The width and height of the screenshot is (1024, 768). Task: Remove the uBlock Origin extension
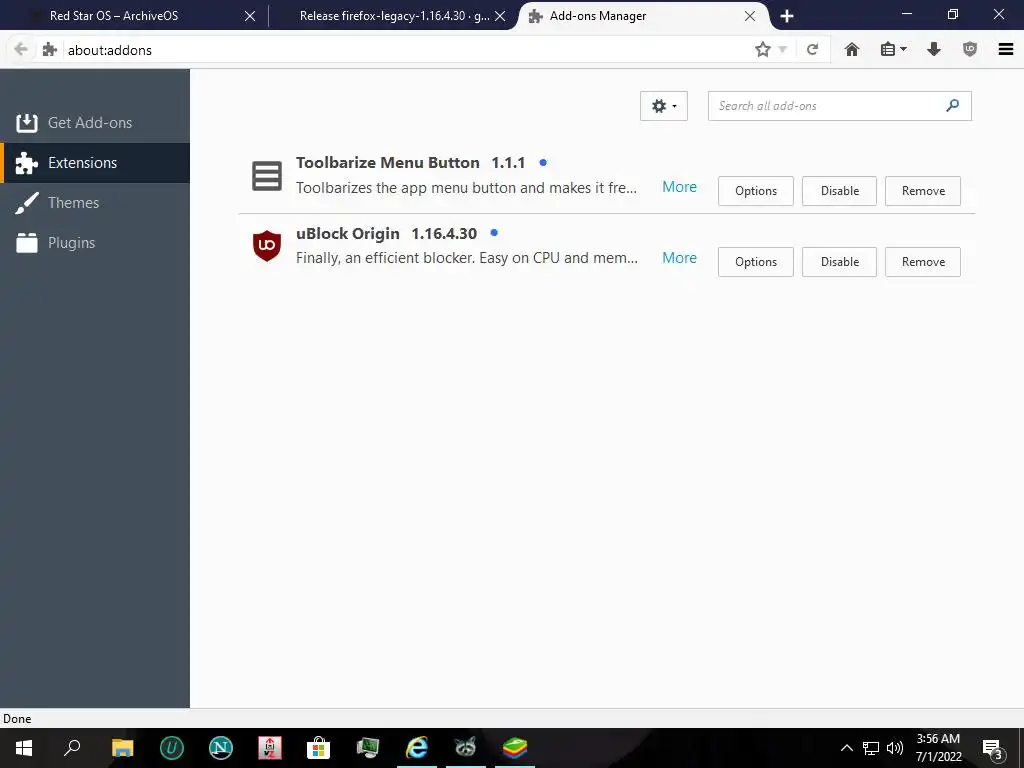(x=923, y=262)
